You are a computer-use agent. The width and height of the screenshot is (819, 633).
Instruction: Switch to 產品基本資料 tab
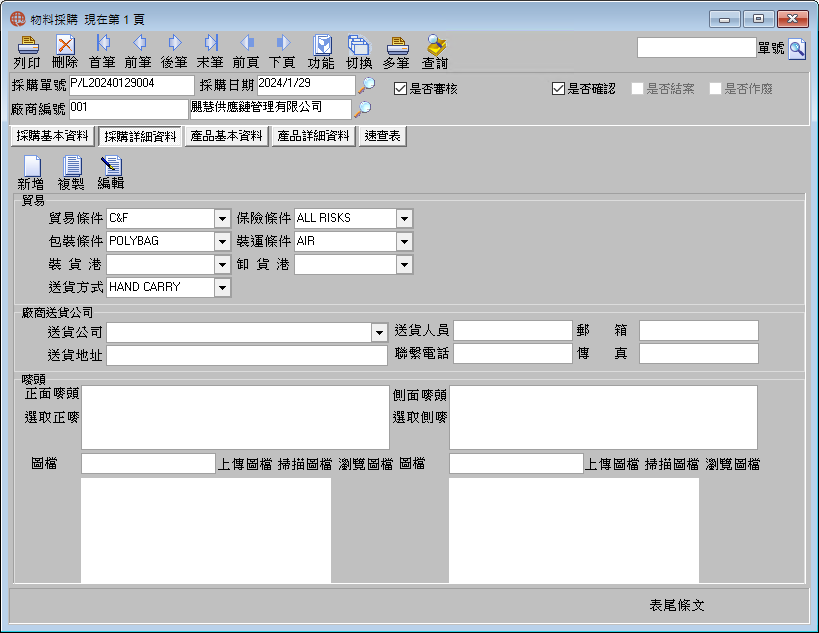coord(227,136)
